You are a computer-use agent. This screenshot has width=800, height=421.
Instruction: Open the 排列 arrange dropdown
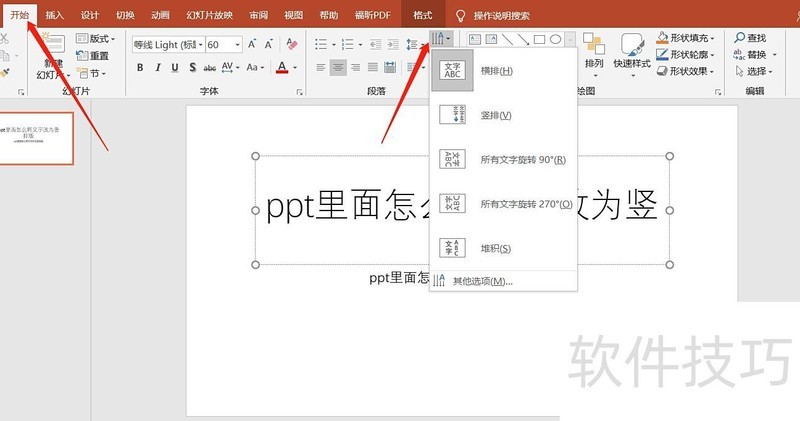tap(594, 55)
